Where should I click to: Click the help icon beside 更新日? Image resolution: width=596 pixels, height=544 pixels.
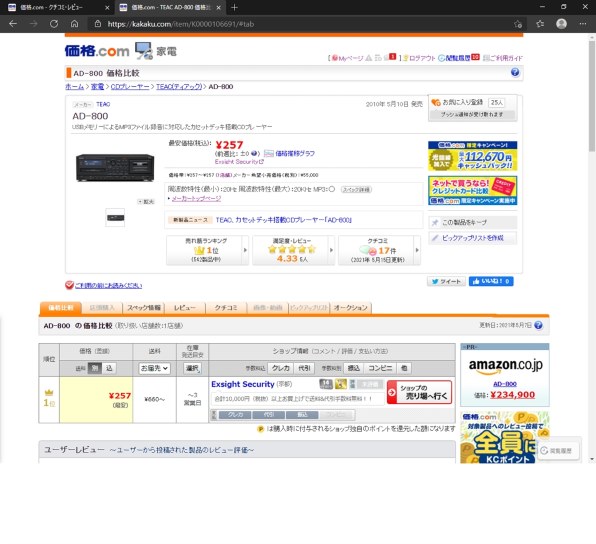point(538,325)
